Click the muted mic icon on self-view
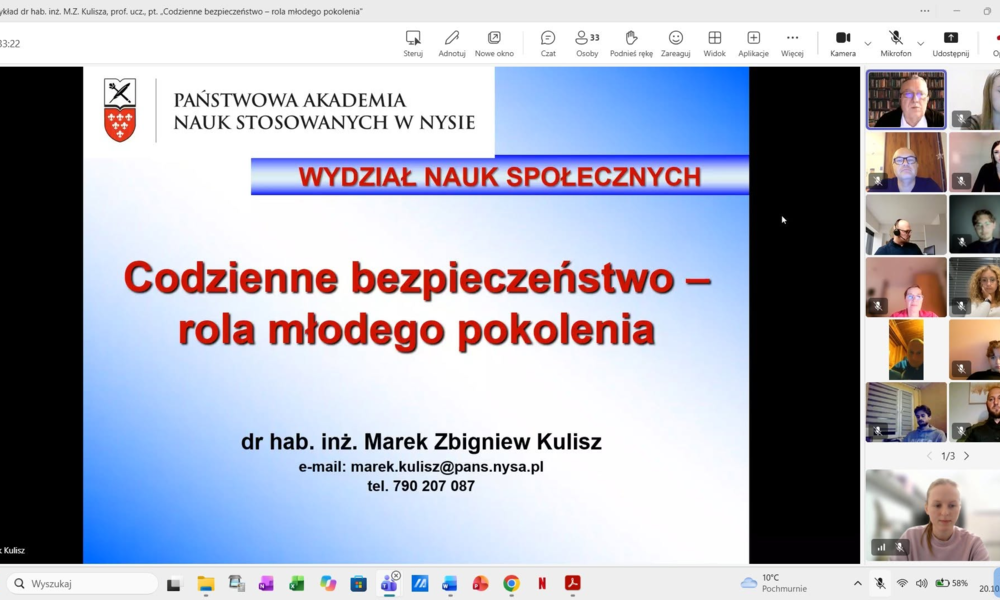 click(x=899, y=547)
